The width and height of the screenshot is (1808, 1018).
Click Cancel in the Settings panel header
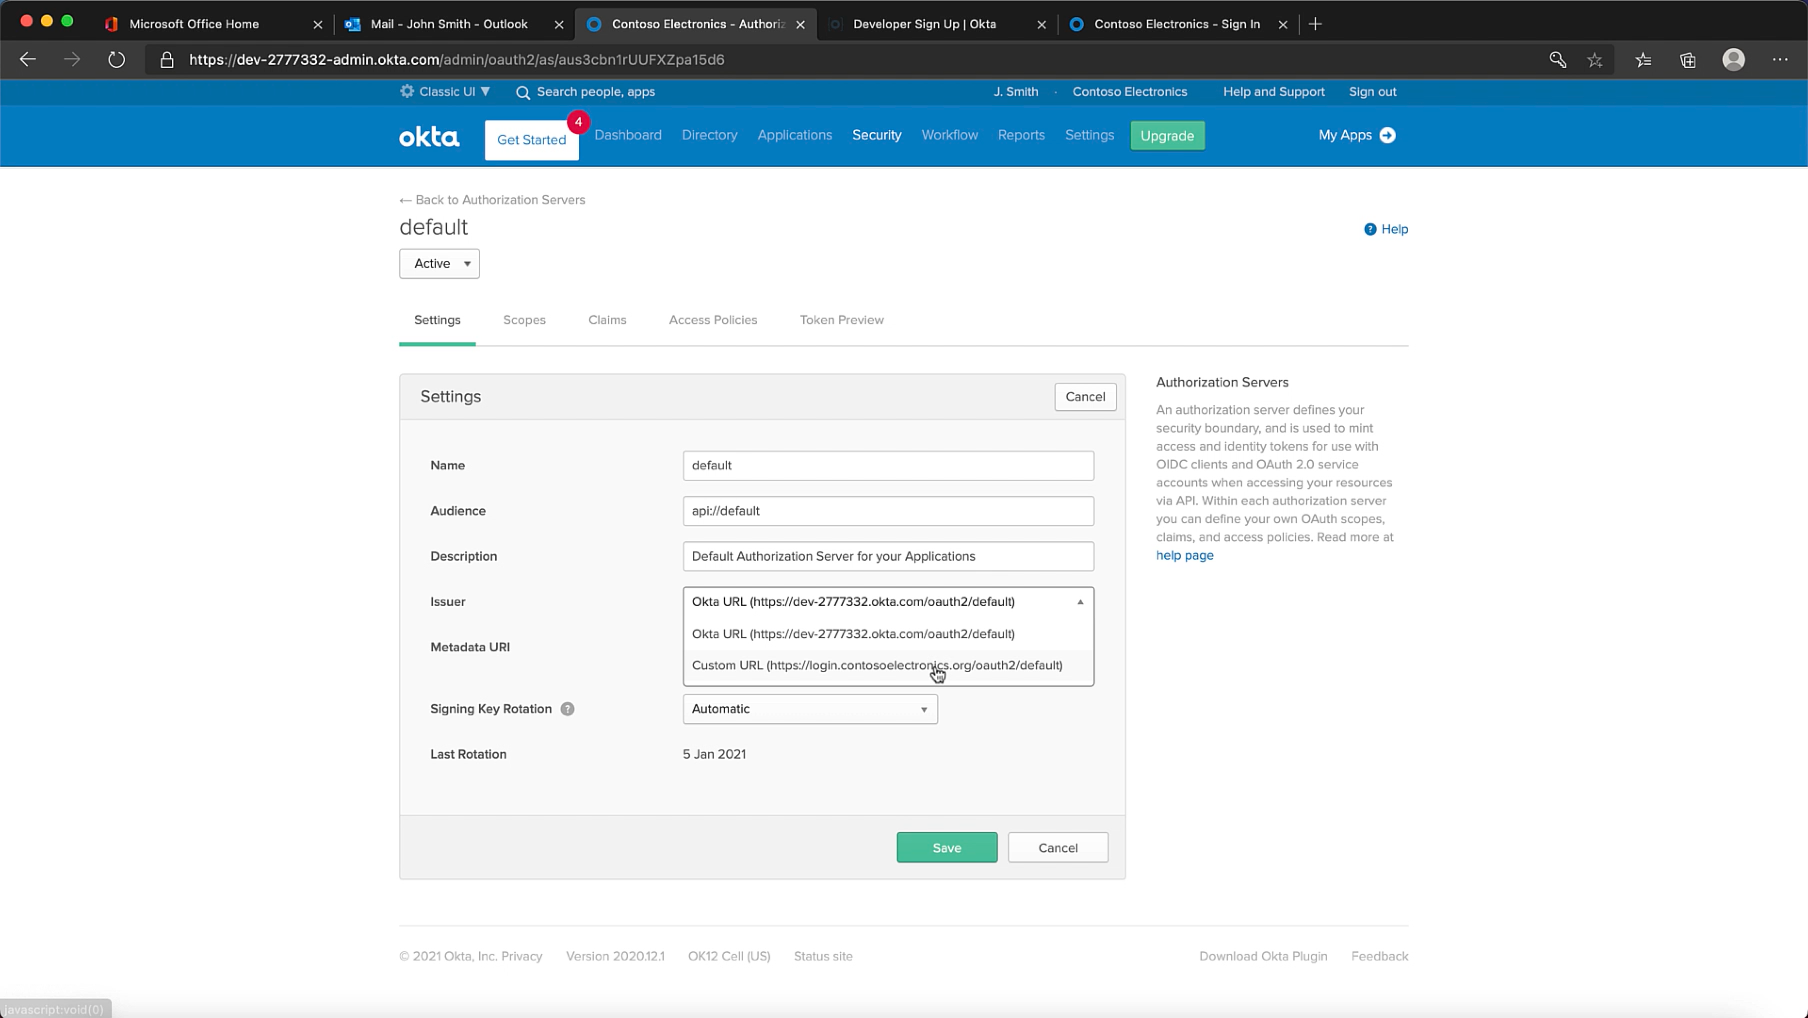[1085, 397]
